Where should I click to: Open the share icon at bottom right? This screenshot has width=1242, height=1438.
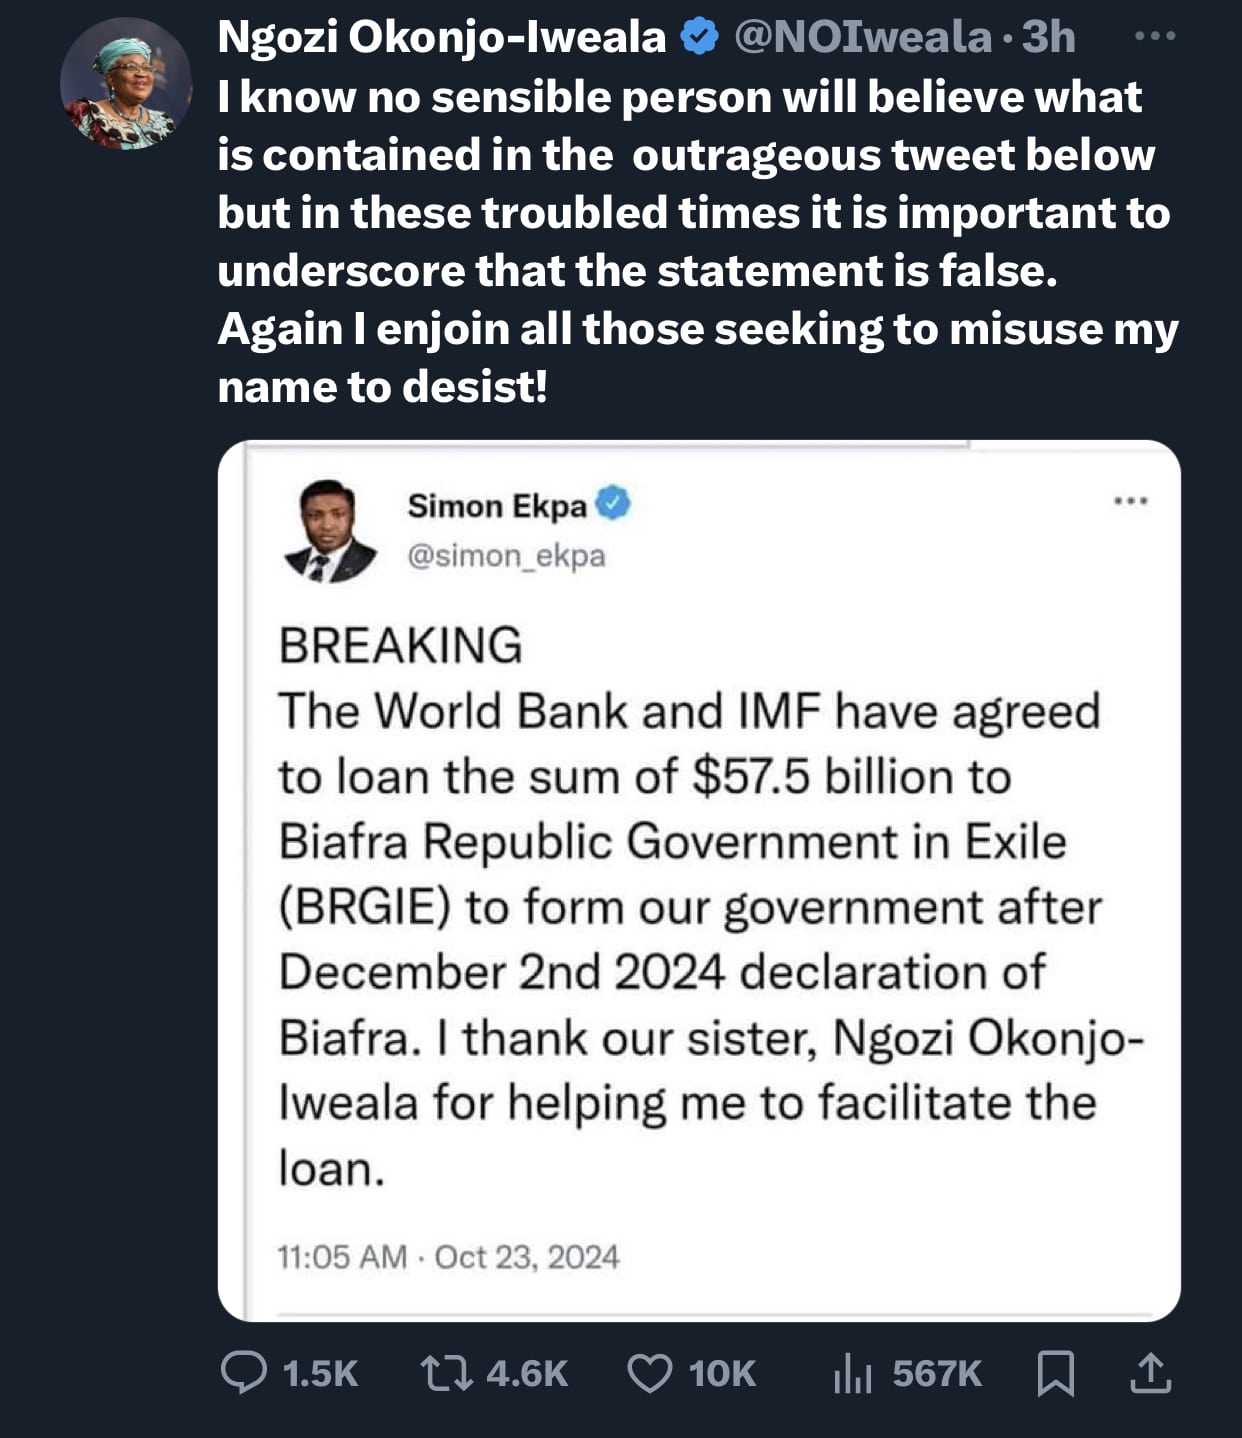pos(1148,1376)
